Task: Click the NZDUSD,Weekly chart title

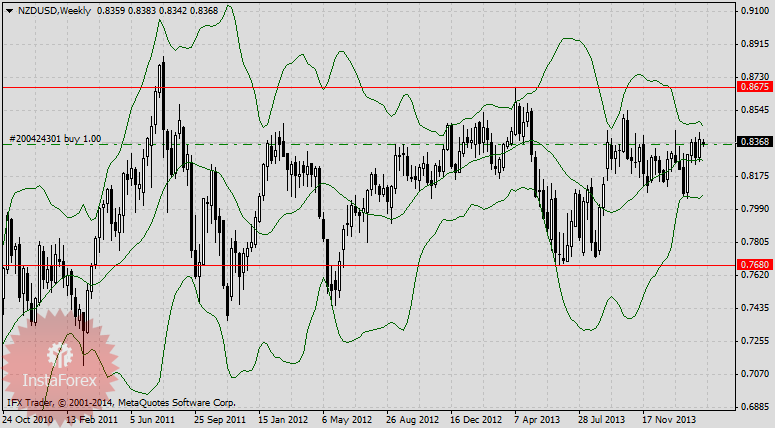Action: click(52, 10)
